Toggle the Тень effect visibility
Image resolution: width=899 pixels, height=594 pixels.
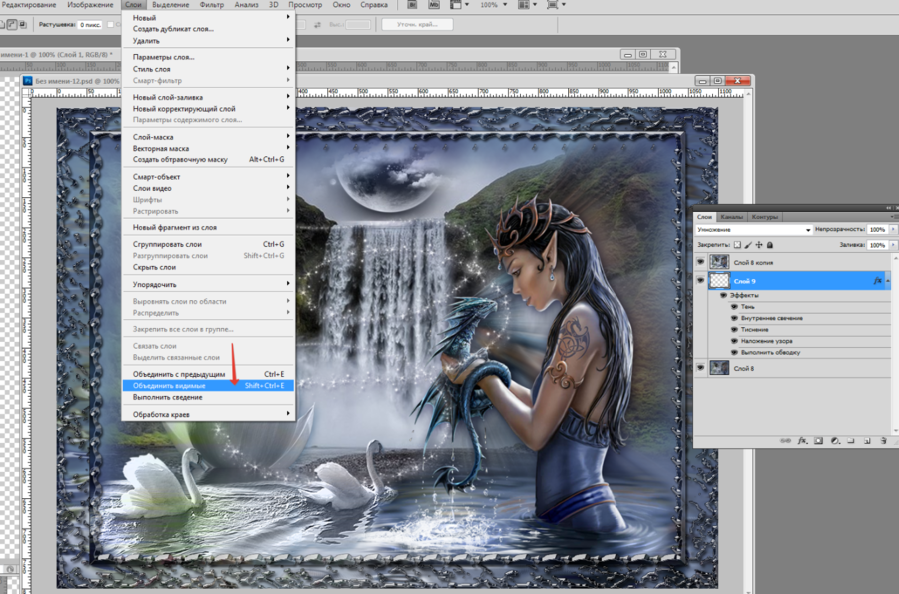point(734,307)
